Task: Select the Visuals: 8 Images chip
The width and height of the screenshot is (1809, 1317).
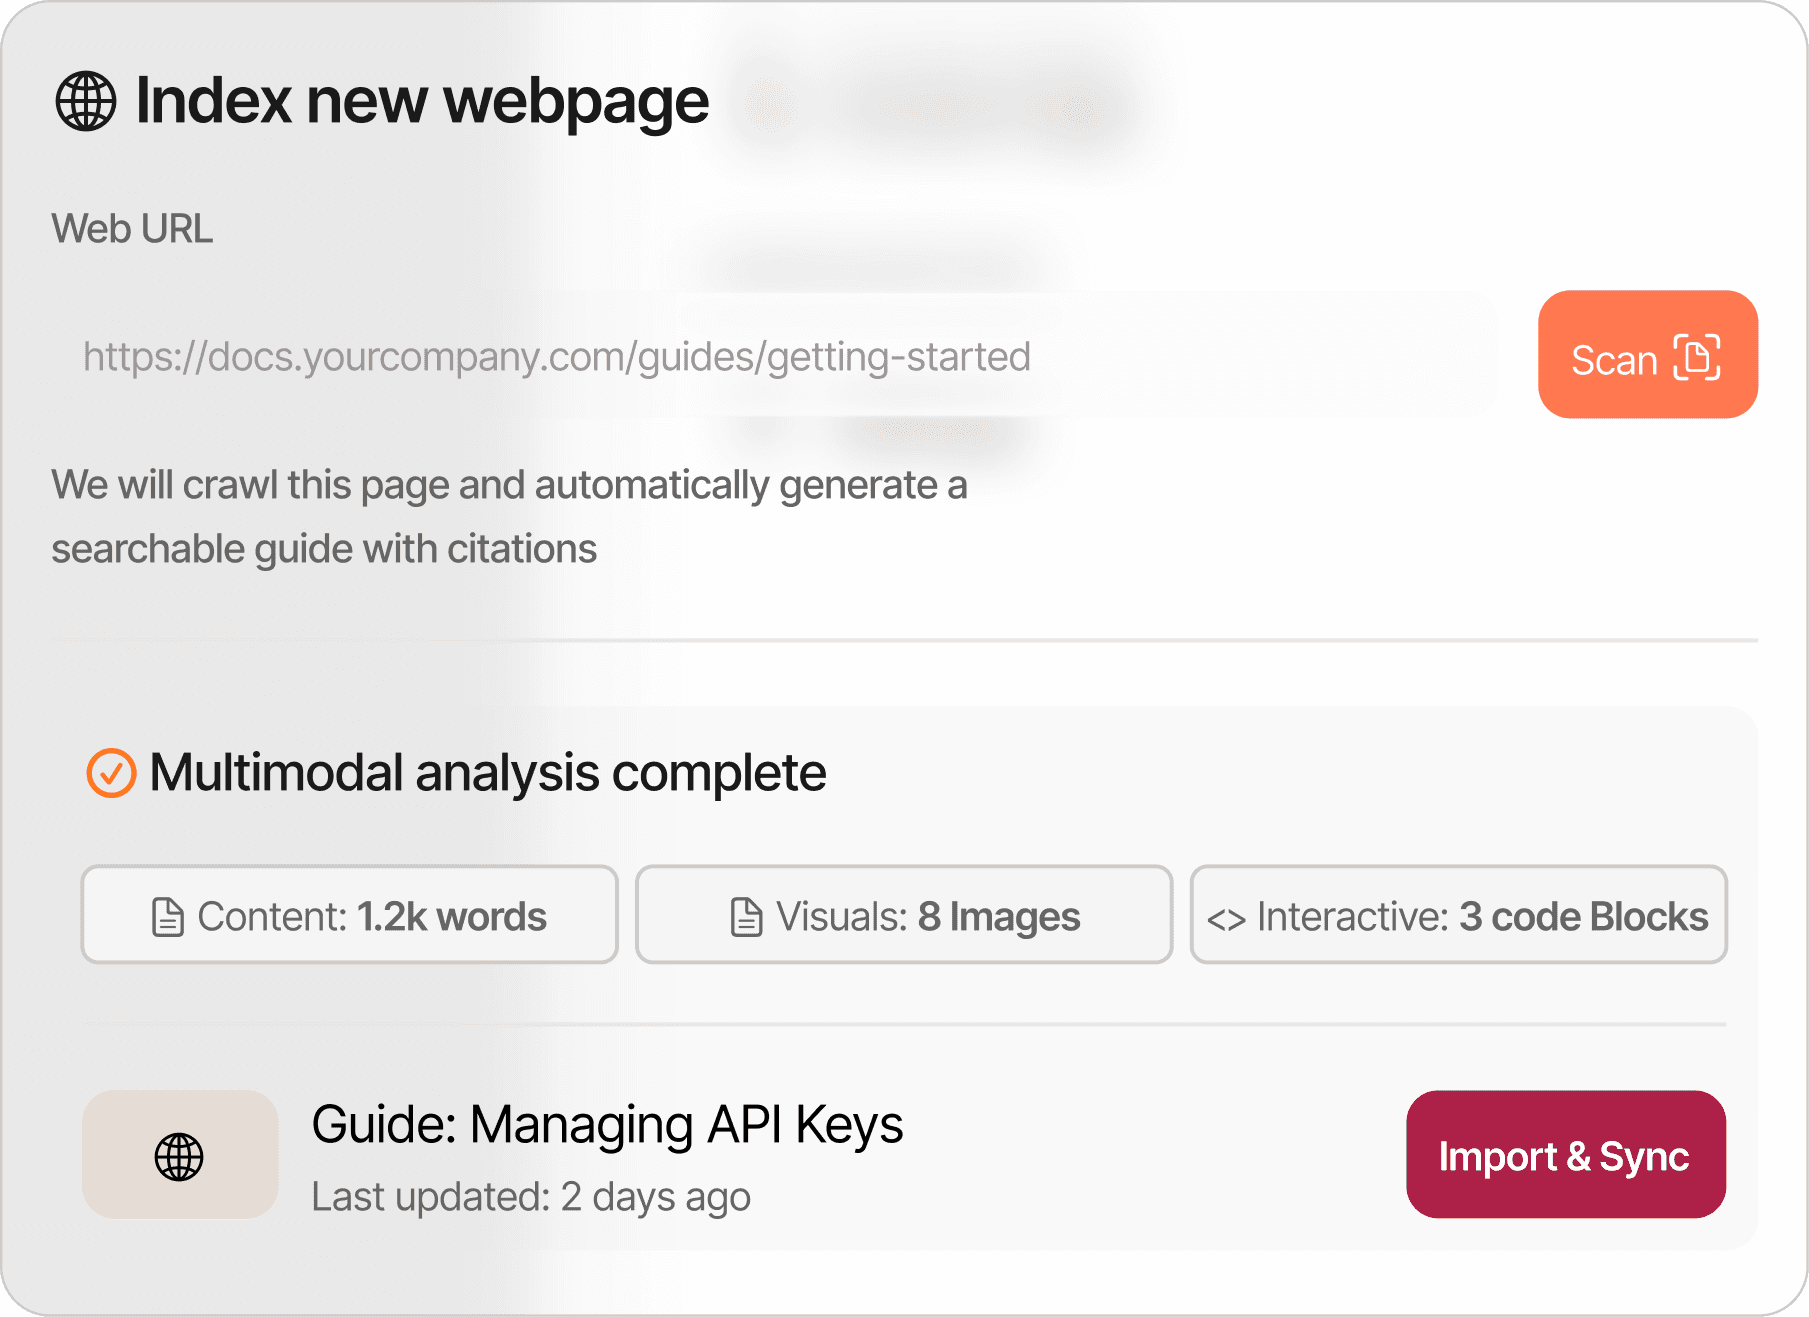Action: [x=904, y=915]
